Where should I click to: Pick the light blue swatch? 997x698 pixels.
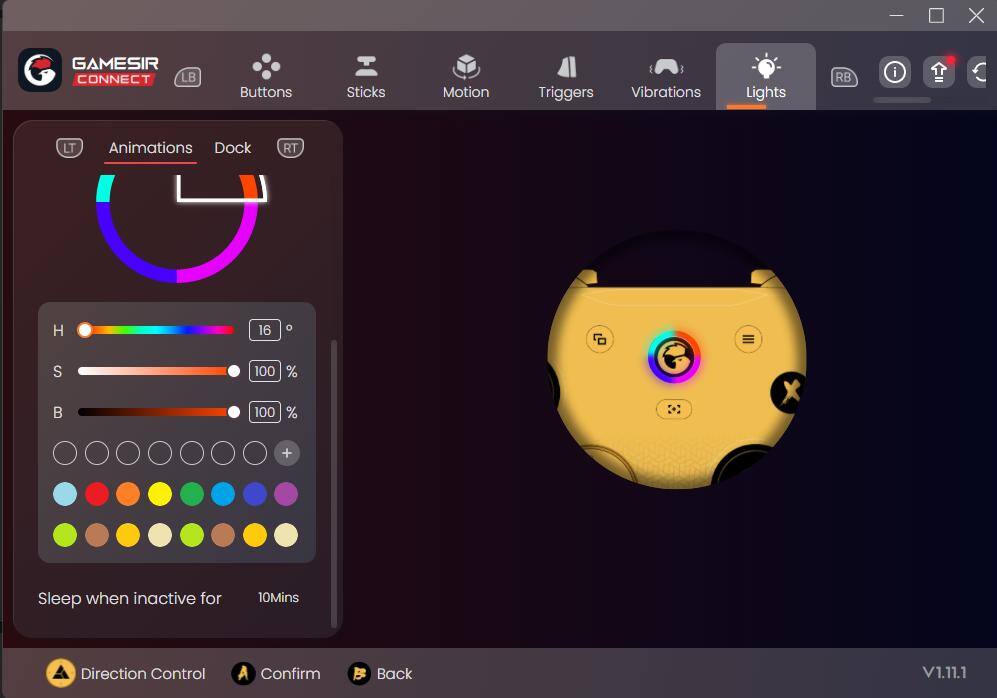click(65, 494)
